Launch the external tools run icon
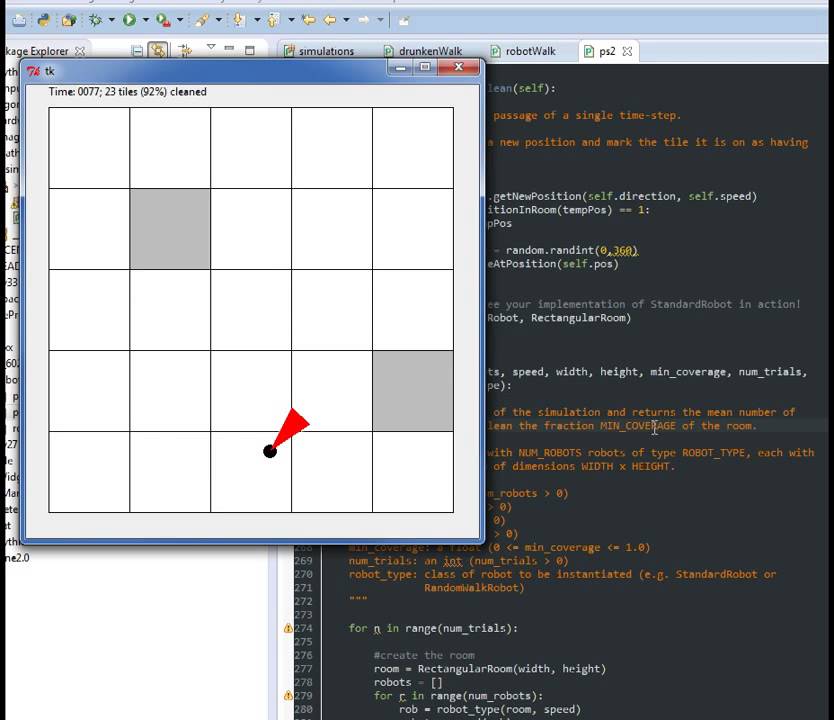The image size is (834, 720). pyautogui.click(x=163, y=20)
